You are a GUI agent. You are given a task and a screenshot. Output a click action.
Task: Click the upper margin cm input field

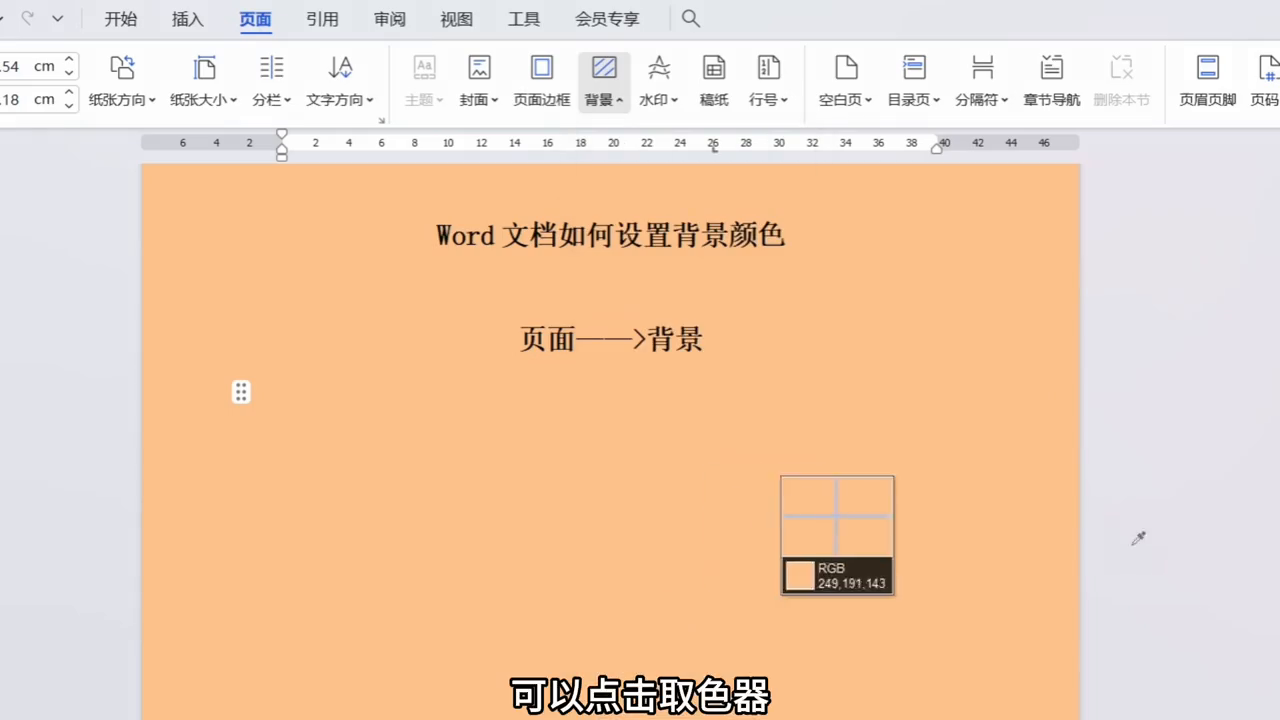pos(30,66)
